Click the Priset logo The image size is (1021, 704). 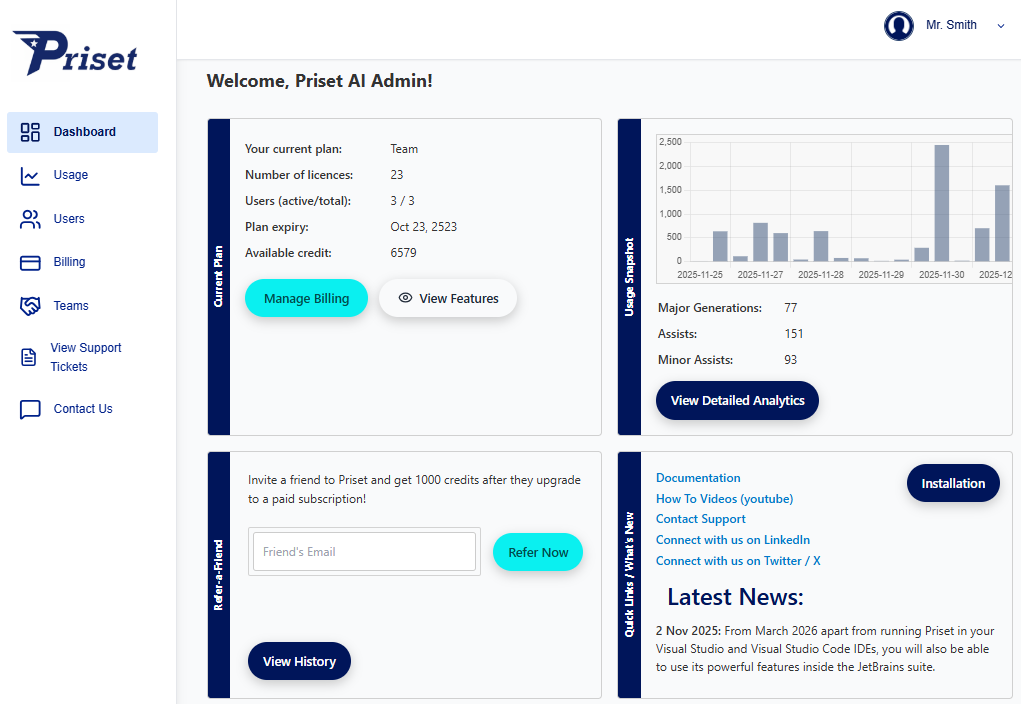tap(74, 55)
